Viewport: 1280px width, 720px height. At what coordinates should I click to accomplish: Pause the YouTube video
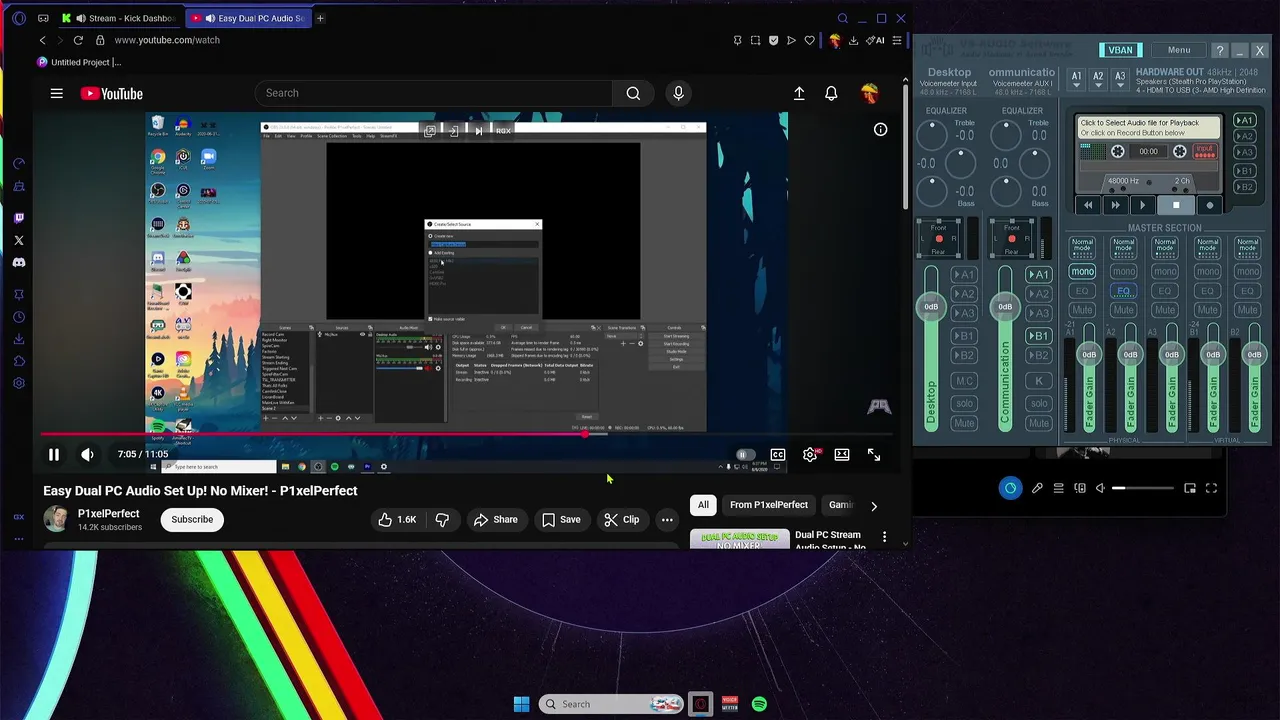click(x=54, y=454)
